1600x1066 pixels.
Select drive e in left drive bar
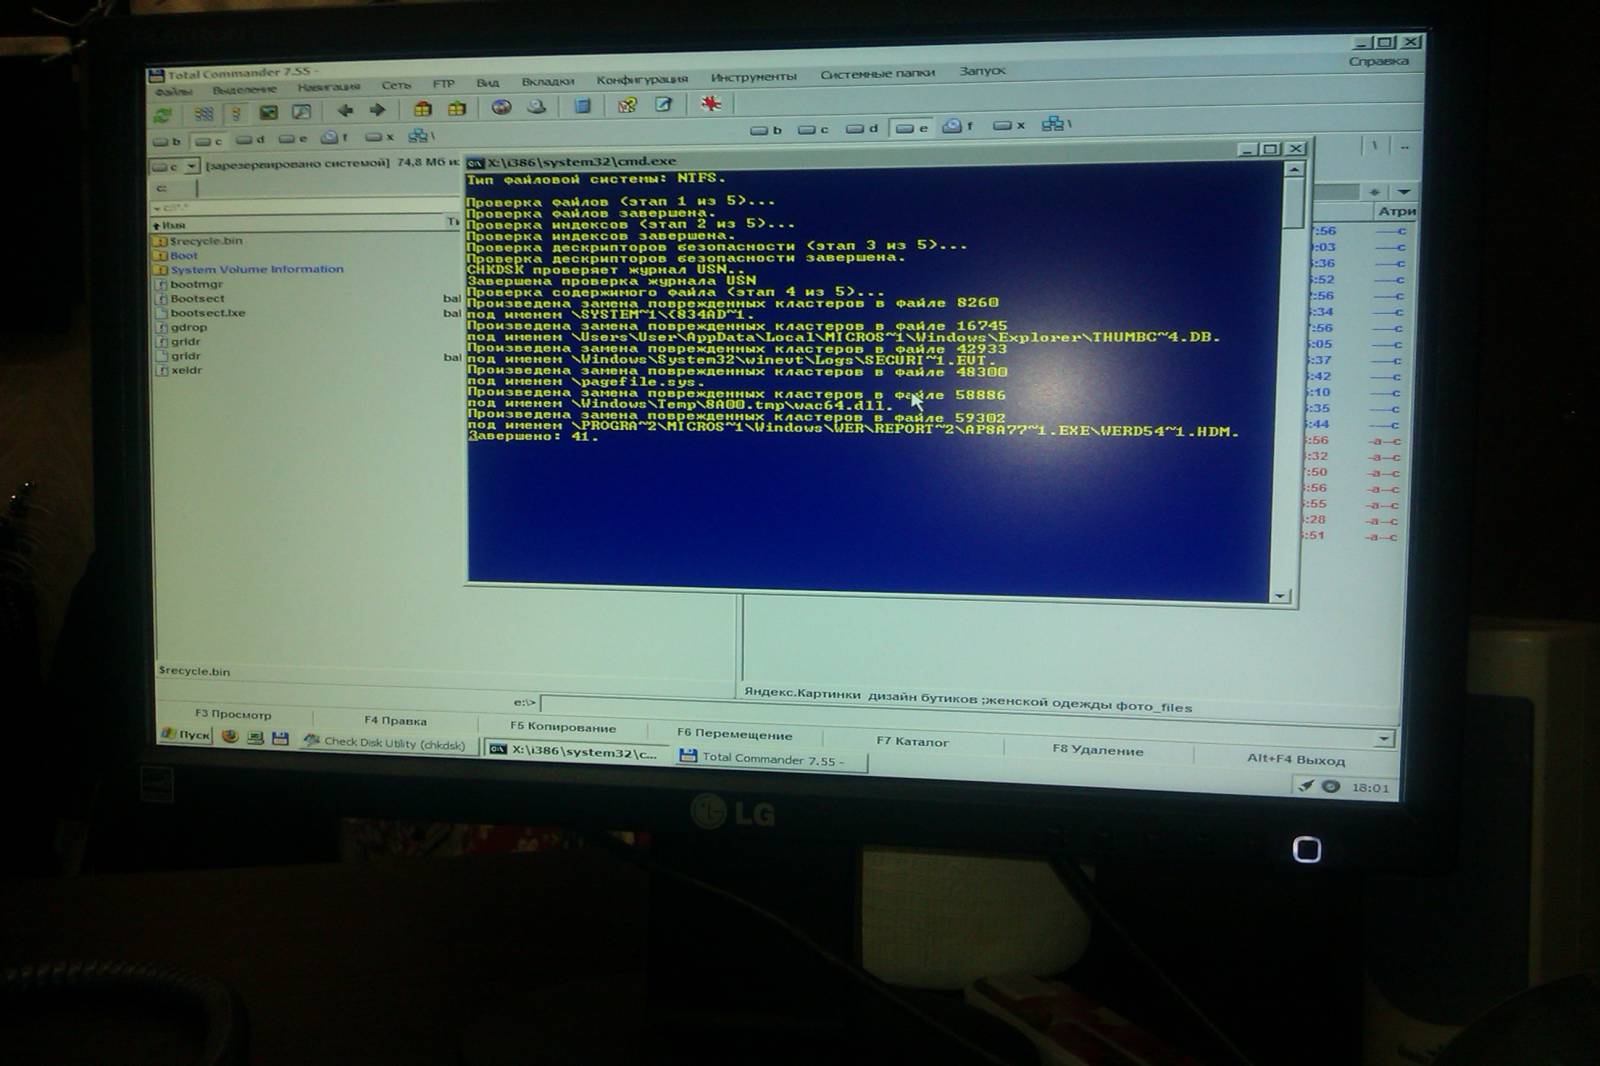(x=293, y=139)
